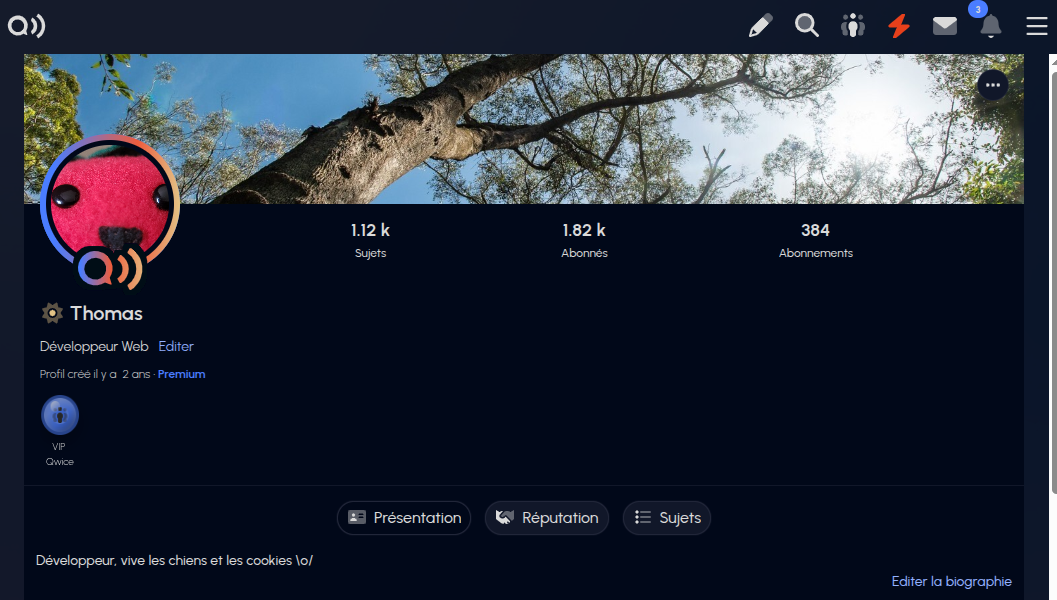
Task: Click the gear icon beside Thomas
Action: point(52,314)
